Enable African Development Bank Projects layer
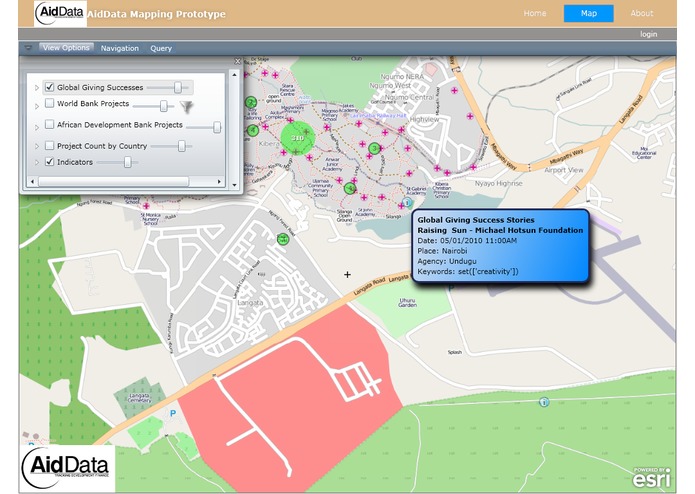 coord(50,124)
